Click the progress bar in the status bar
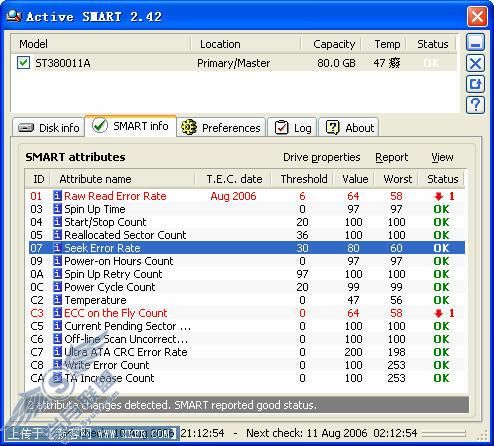The image size is (494, 446). tap(443, 433)
